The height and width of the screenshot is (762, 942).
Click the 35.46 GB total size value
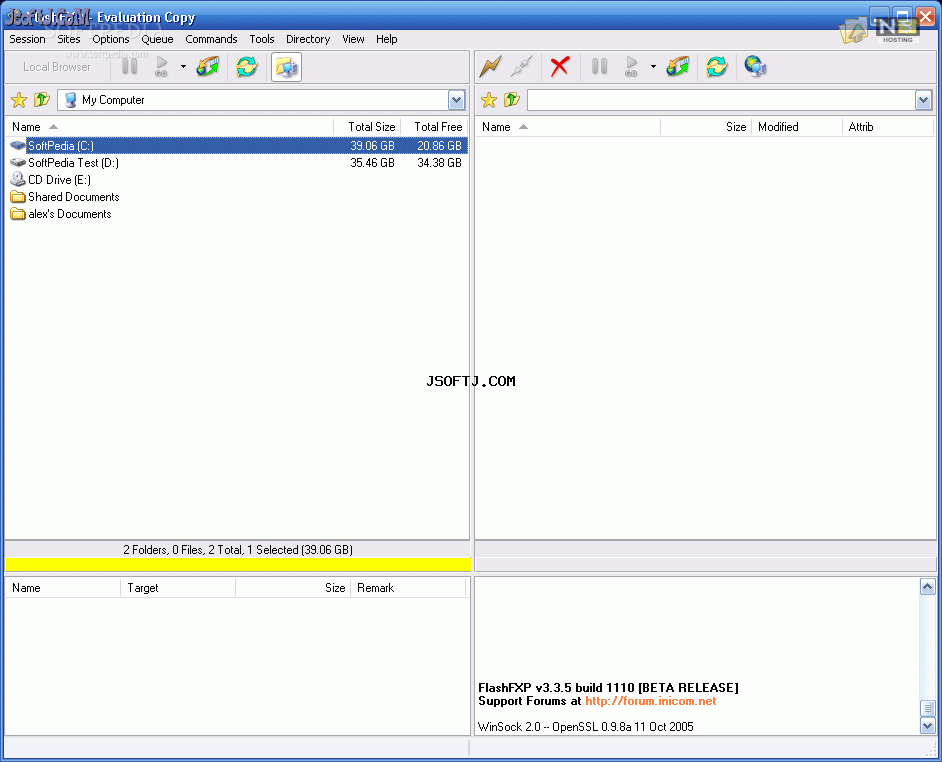pyautogui.click(x=372, y=163)
